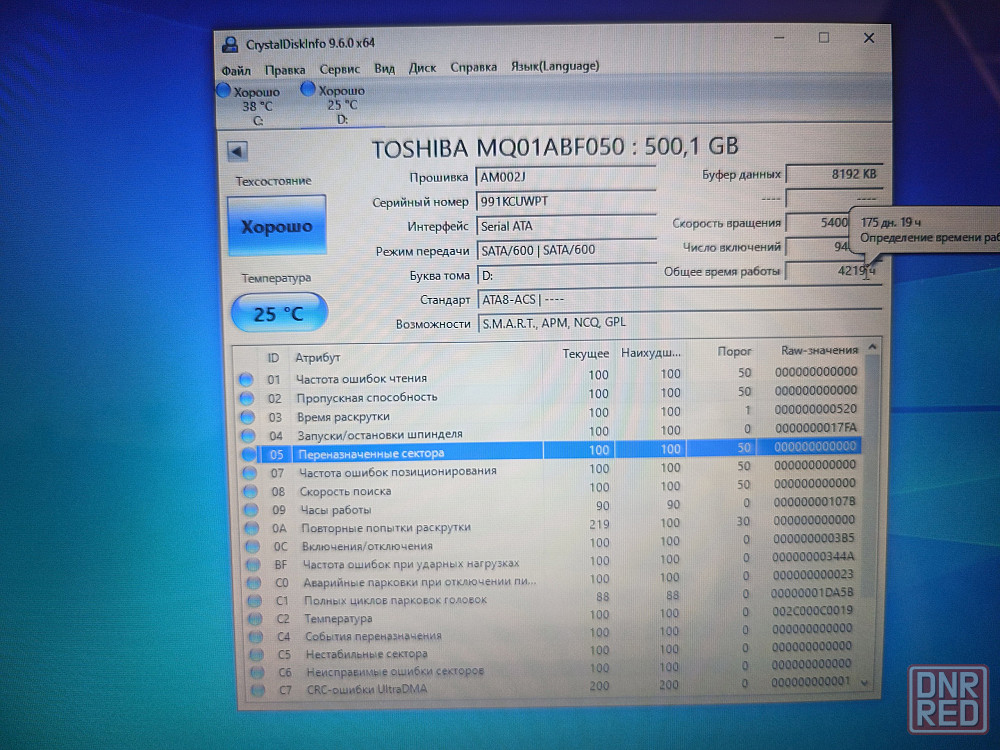Click the scrollbar down arrow in attribute list
The width and height of the screenshot is (1000, 750).
point(865,682)
